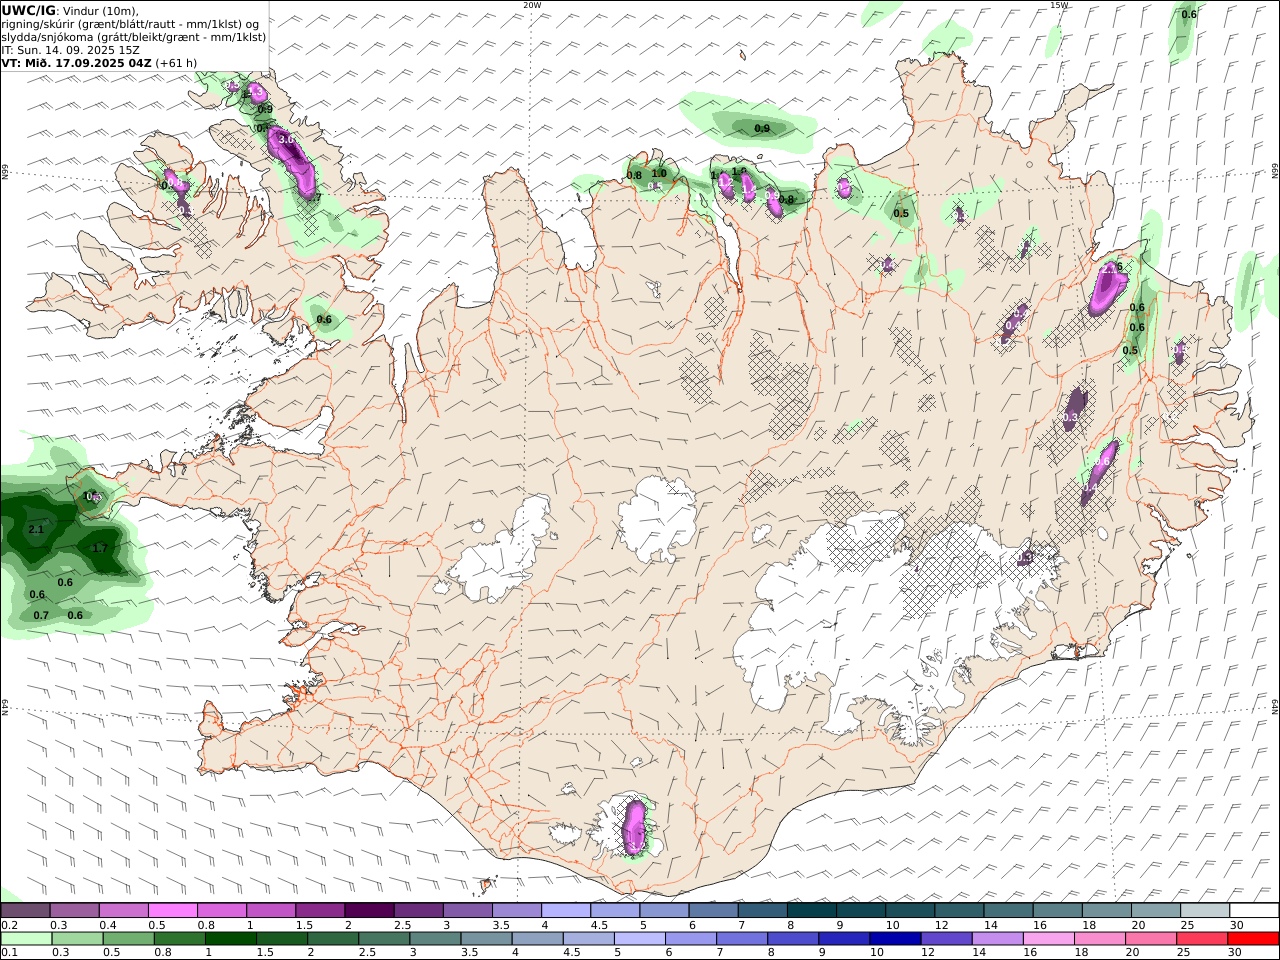Click the 15W longitude label
The width and height of the screenshot is (1280, 960).
pos(1059,5)
